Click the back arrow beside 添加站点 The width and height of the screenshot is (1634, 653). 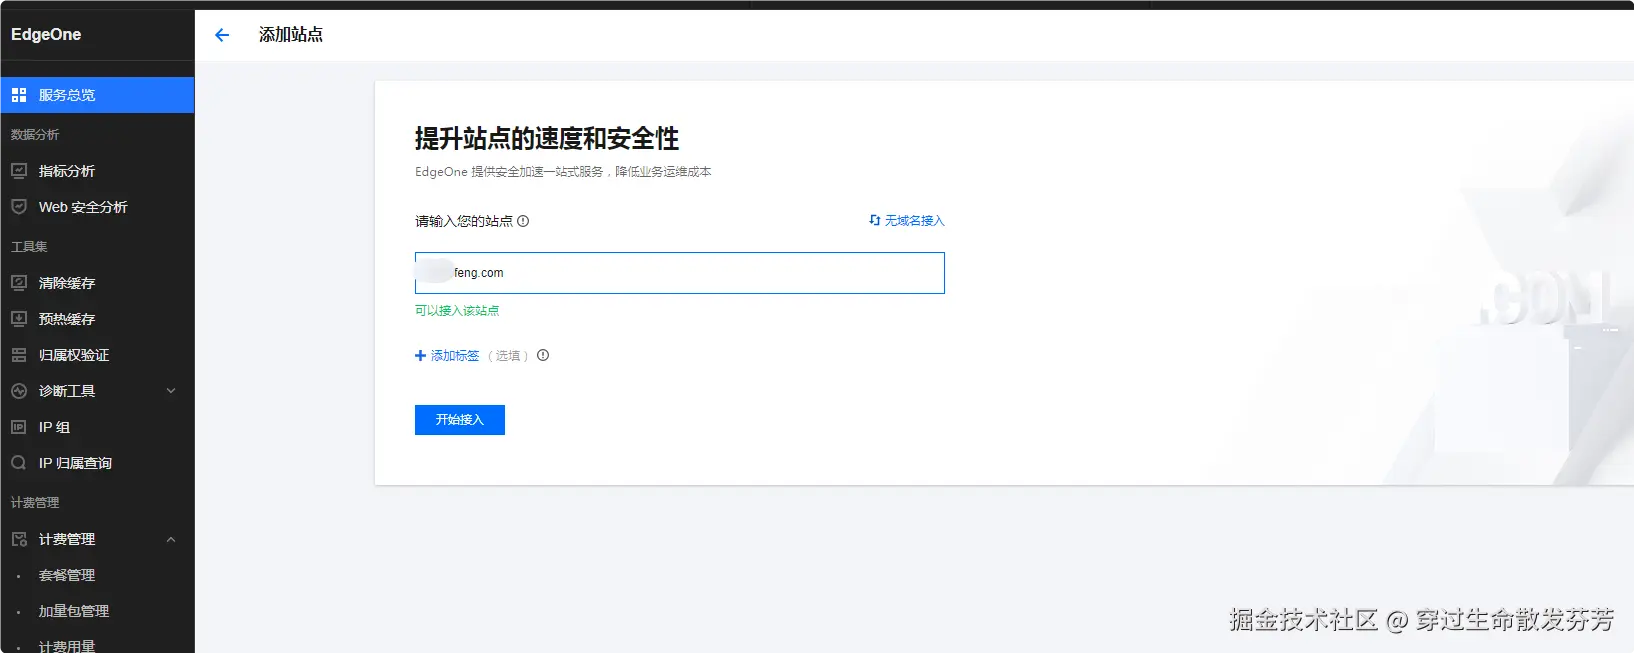(x=222, y=35)
